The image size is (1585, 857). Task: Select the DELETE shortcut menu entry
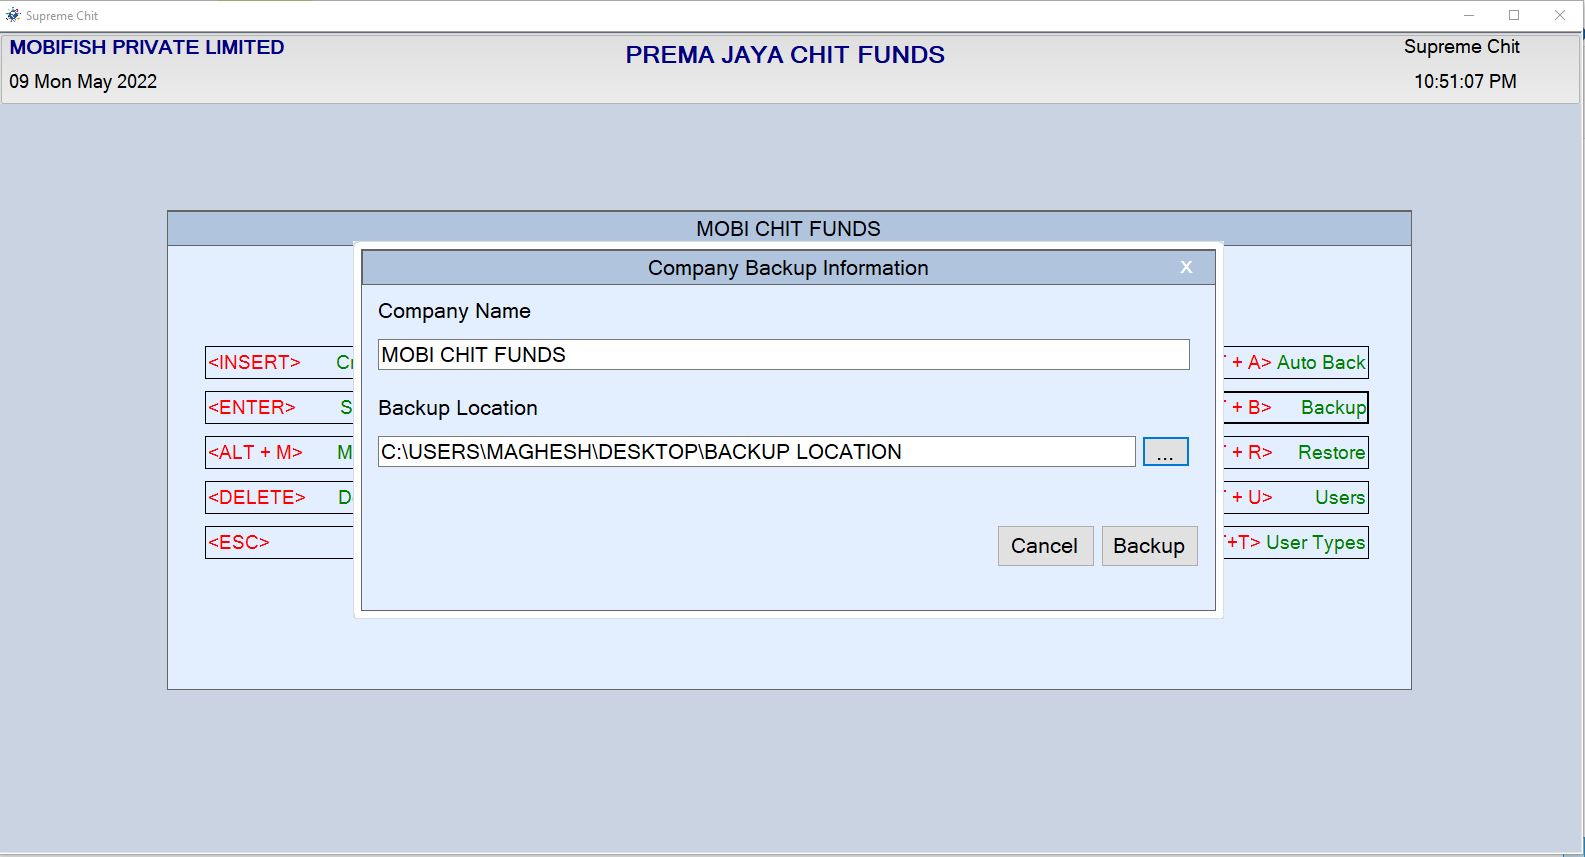click(279, 497)
